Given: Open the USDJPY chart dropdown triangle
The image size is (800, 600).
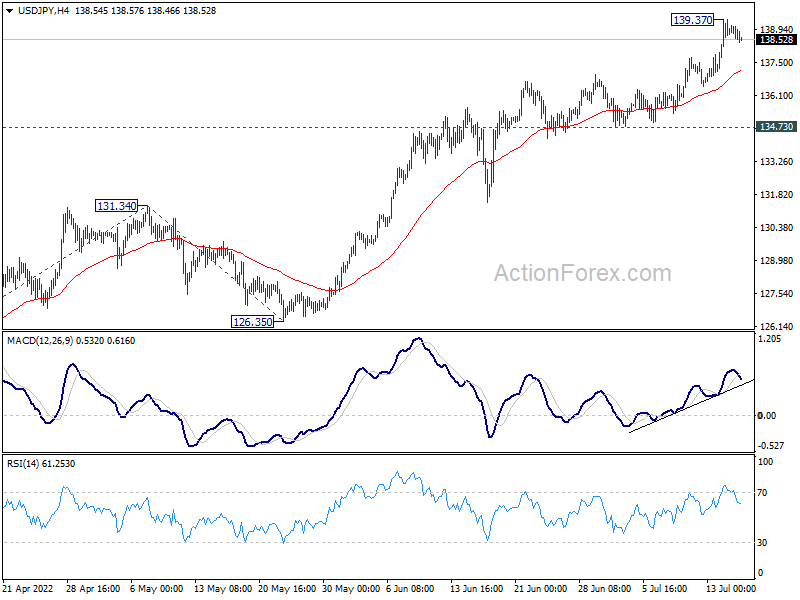Looking at the screenshot, I should [10, 11].
